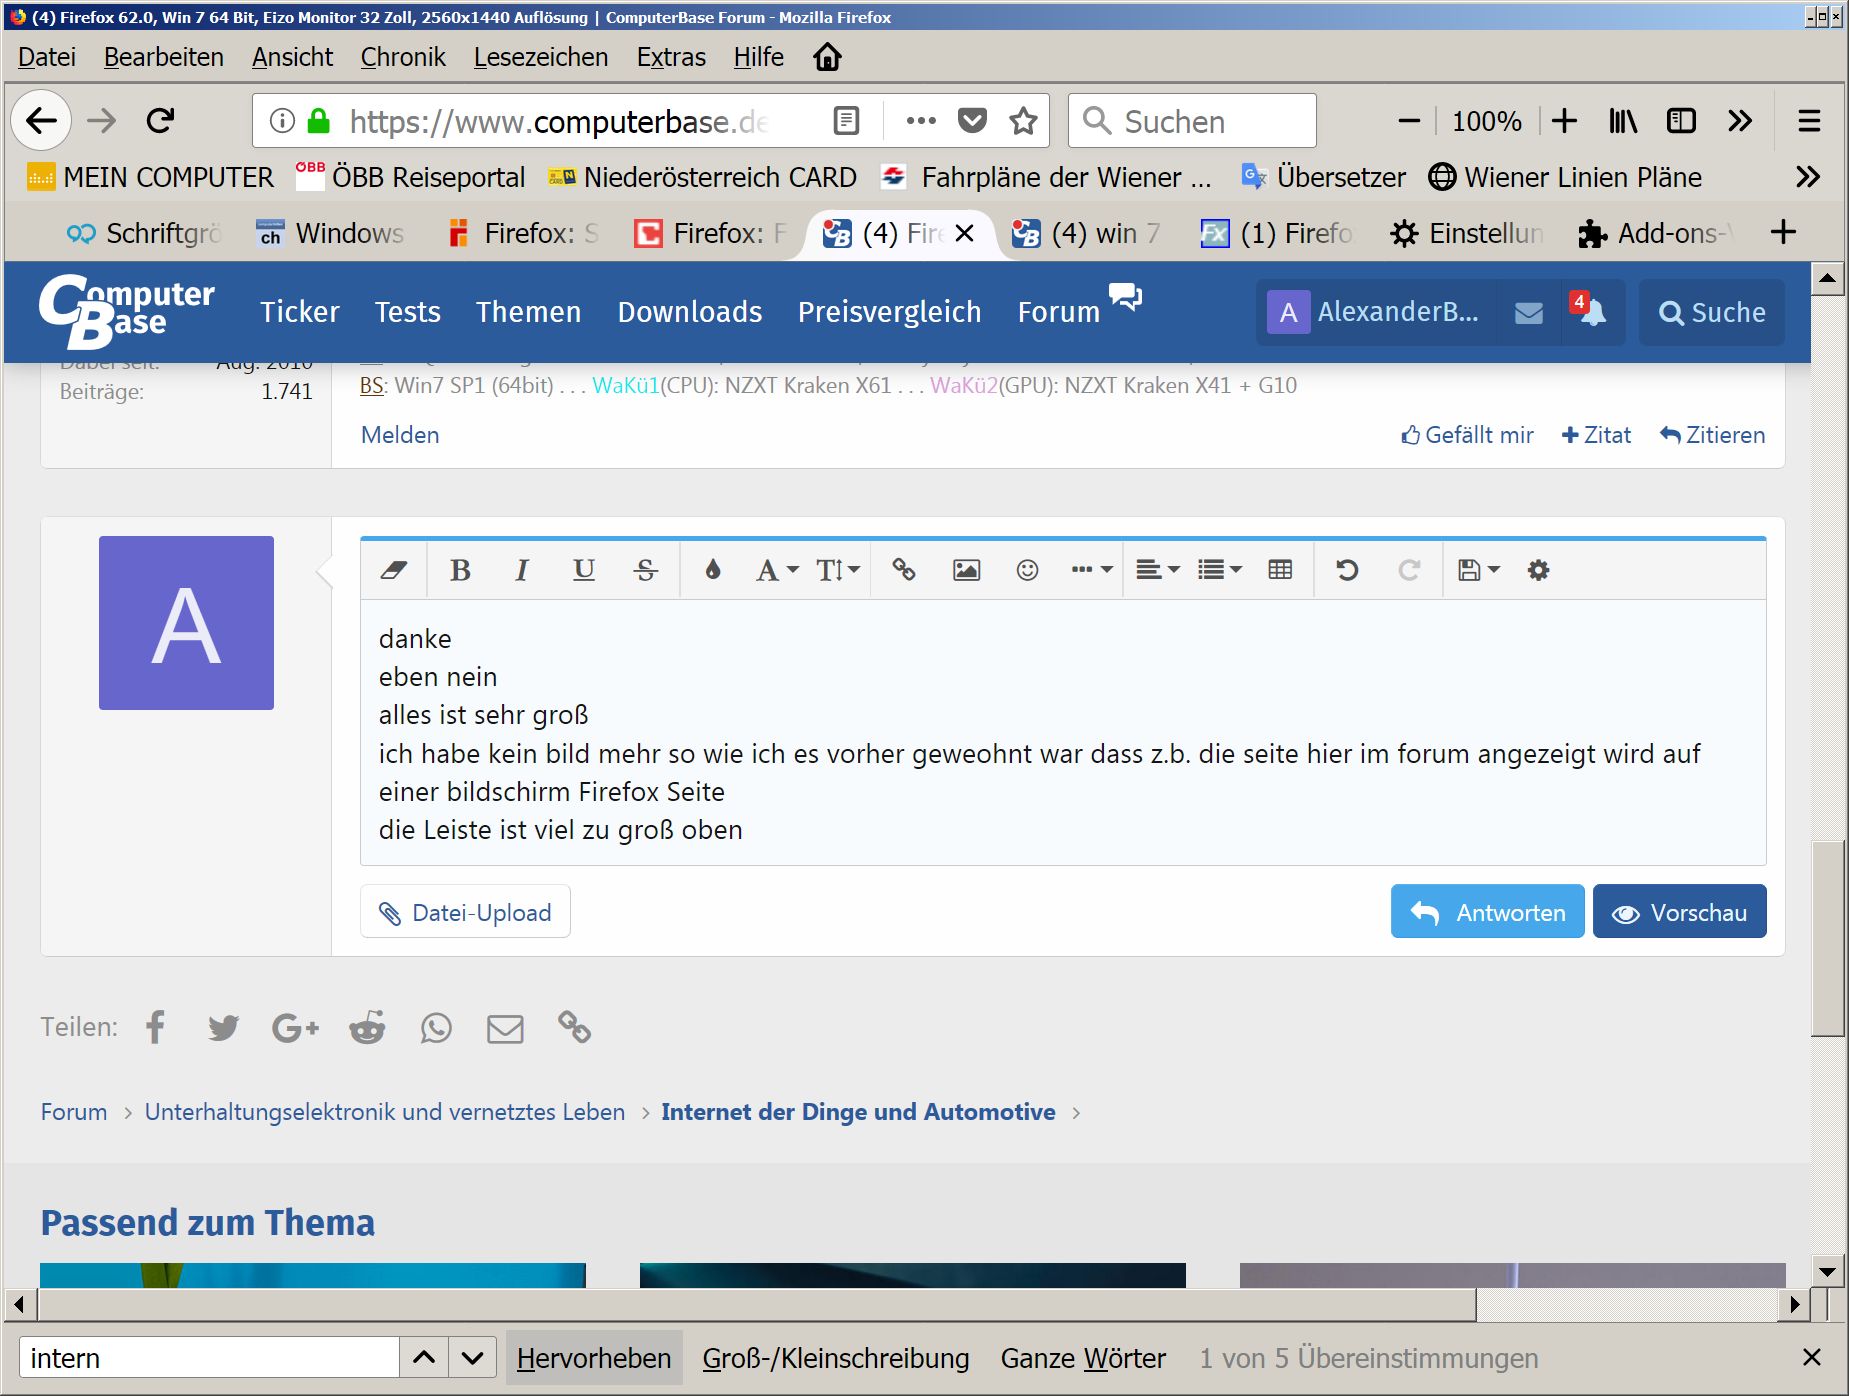Like the post with Gefällt mir
Screen dimensions: 1849x1396
coord(1467,435)
